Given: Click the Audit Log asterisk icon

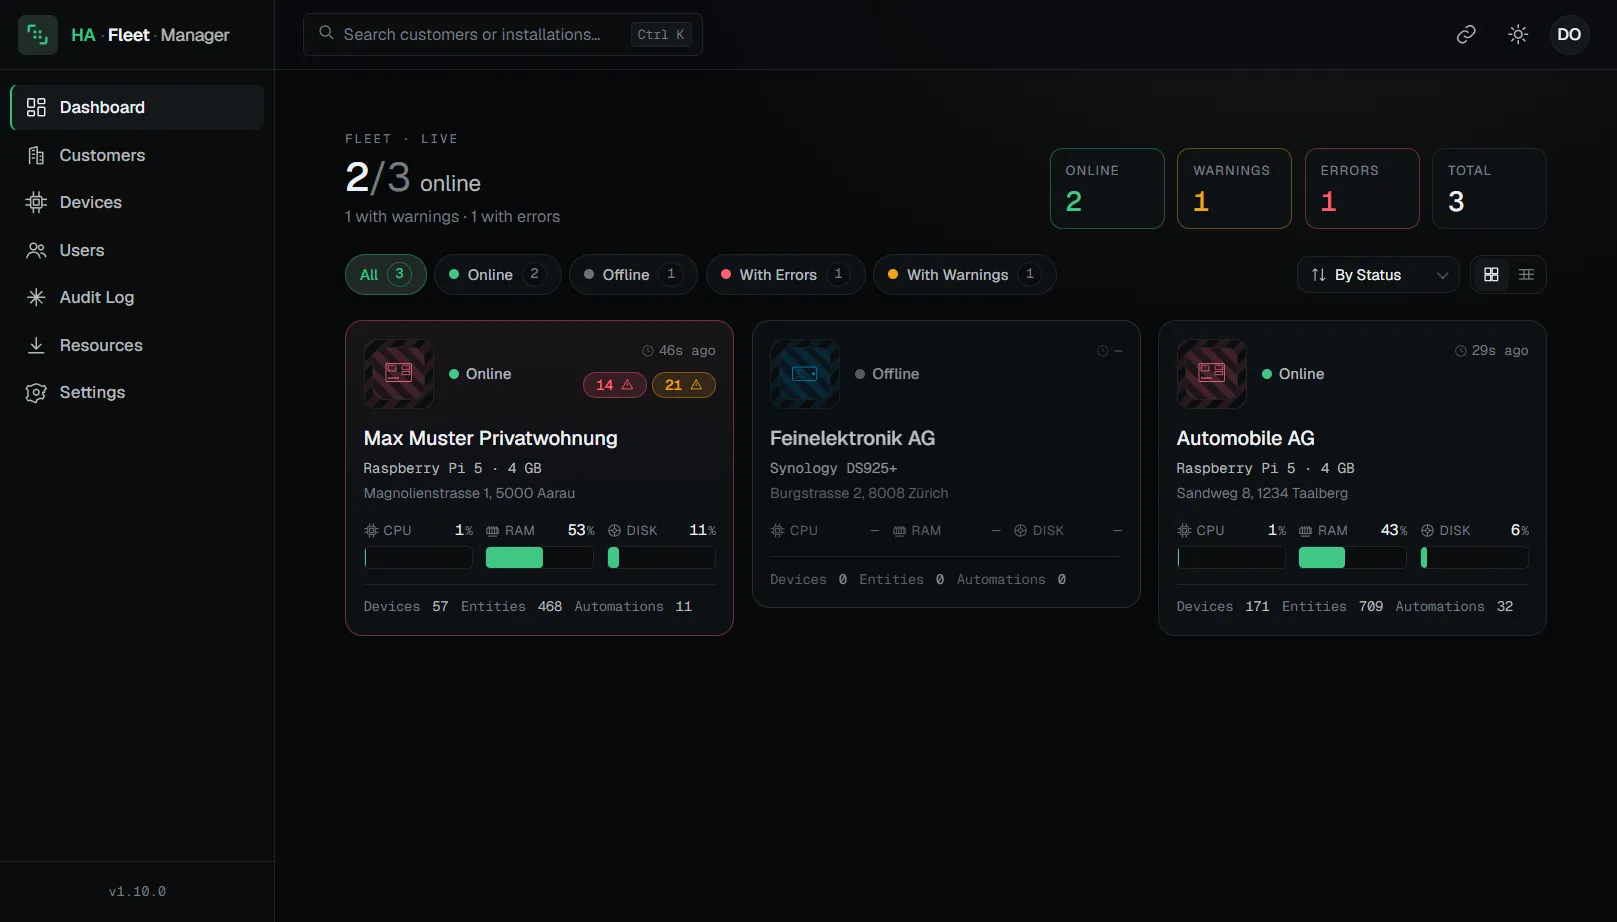Looking at the screenshot, I should tap(36, 297).
